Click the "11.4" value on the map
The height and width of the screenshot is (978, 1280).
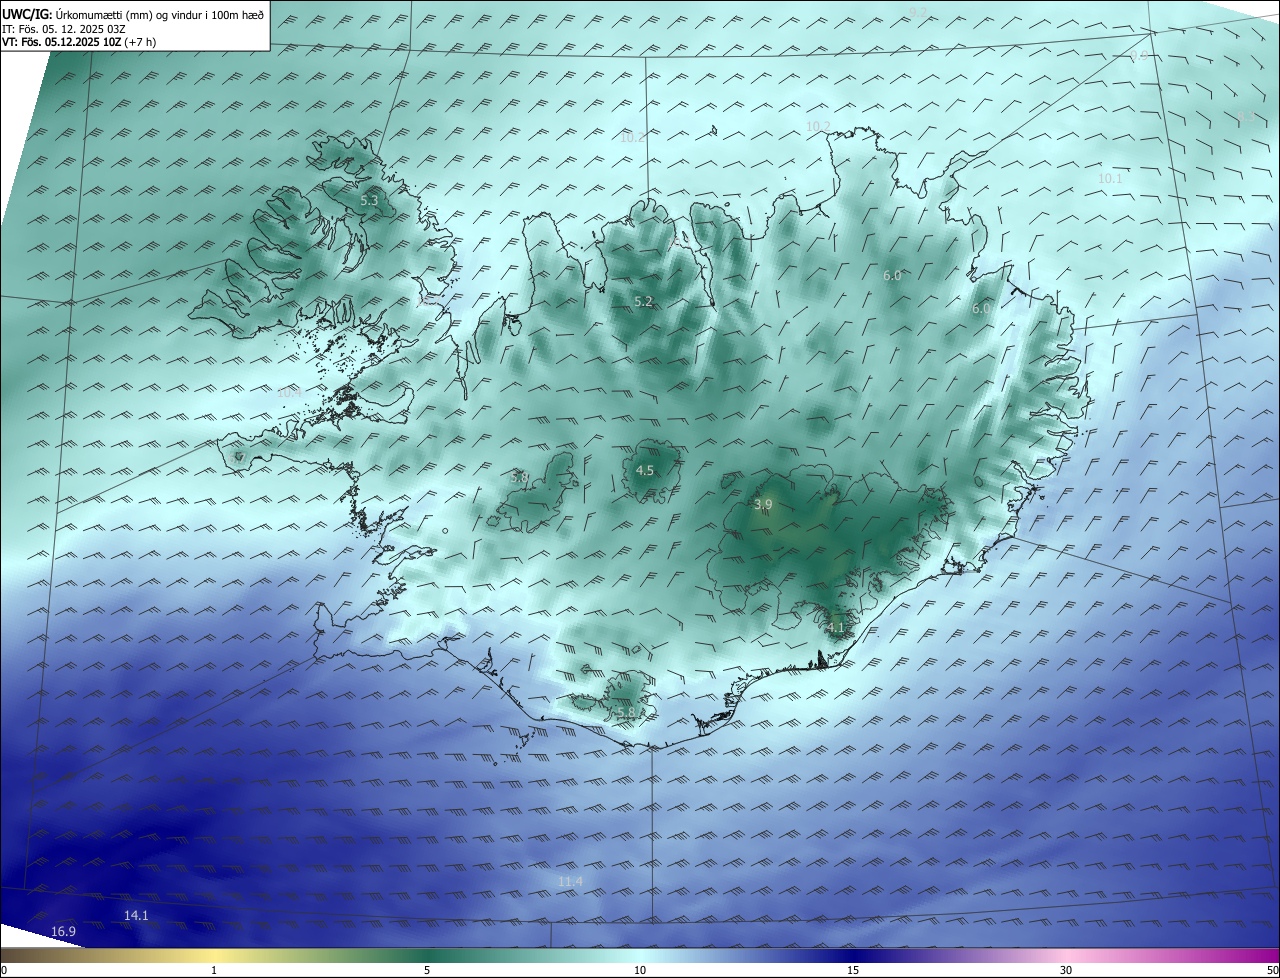coord(570,881)
